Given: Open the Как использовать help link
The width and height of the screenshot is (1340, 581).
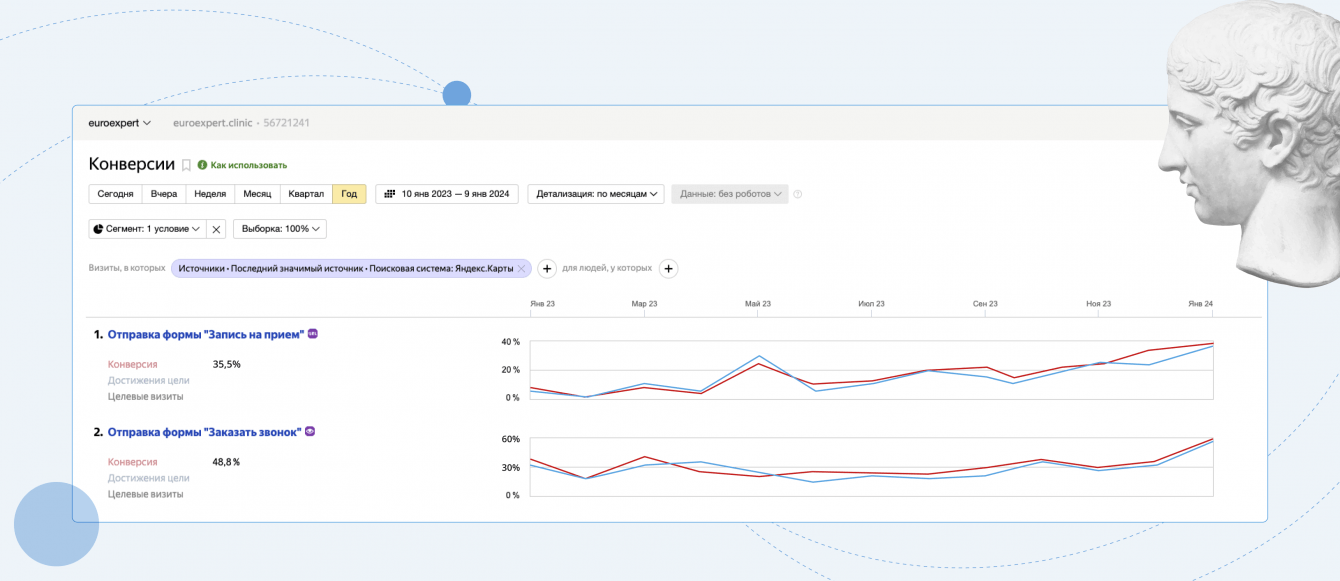Looking at the screenshot, I should pyautogui.click(x=248, y=165).
